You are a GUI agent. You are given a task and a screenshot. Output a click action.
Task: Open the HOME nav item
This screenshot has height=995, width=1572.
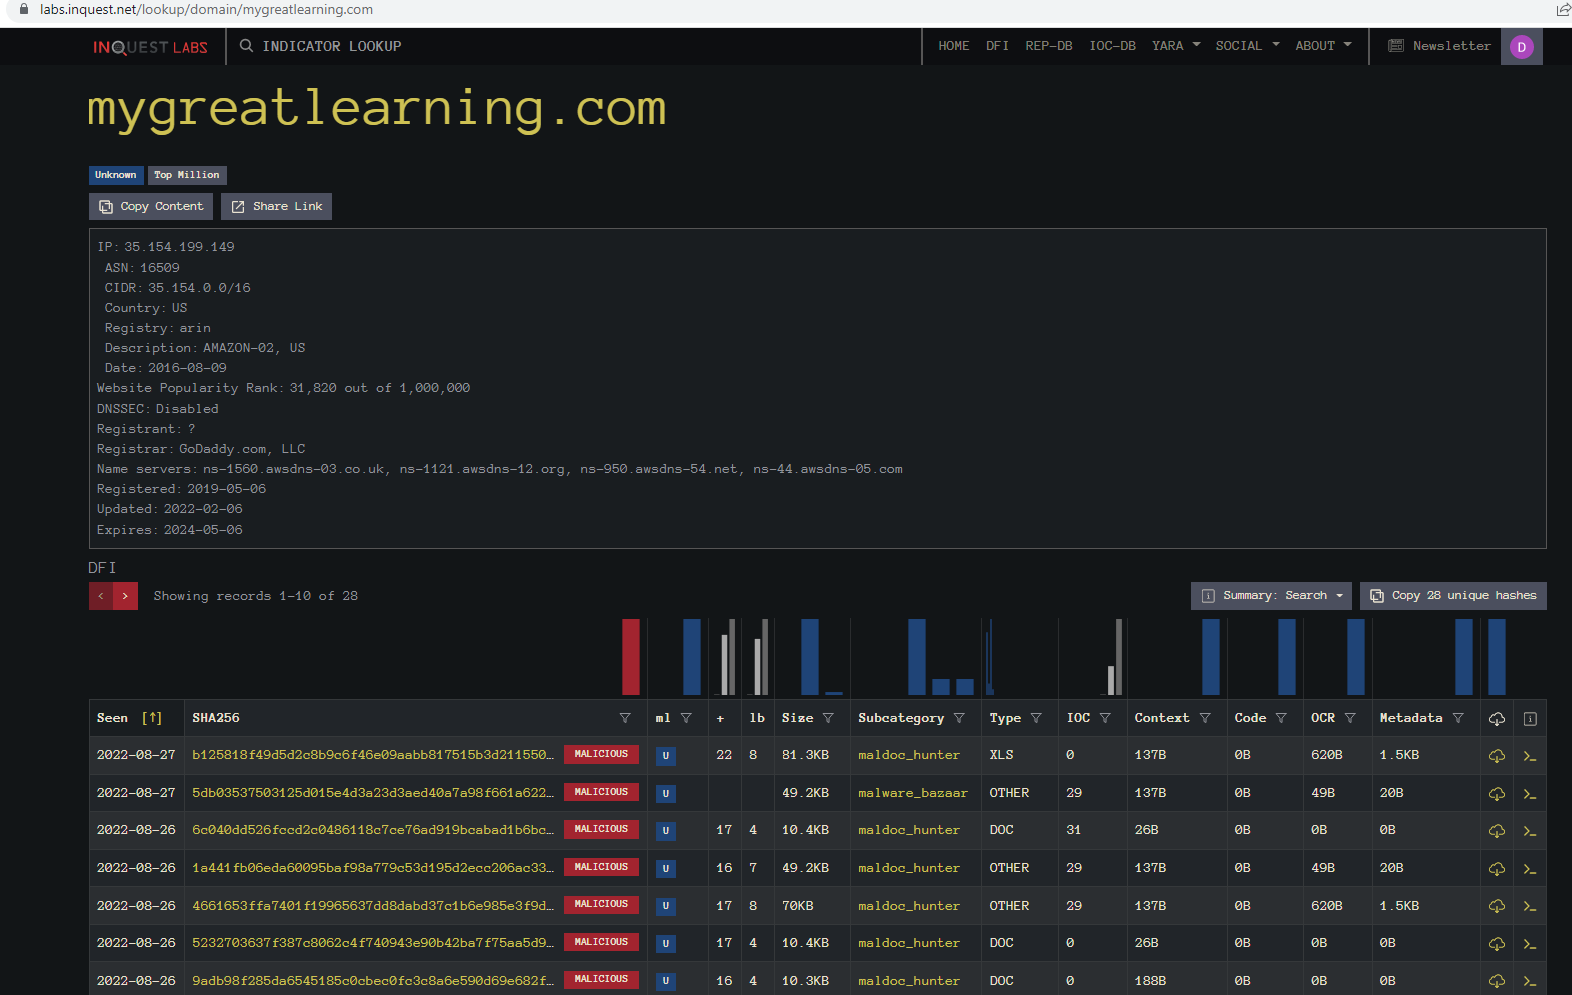[954, 46]
